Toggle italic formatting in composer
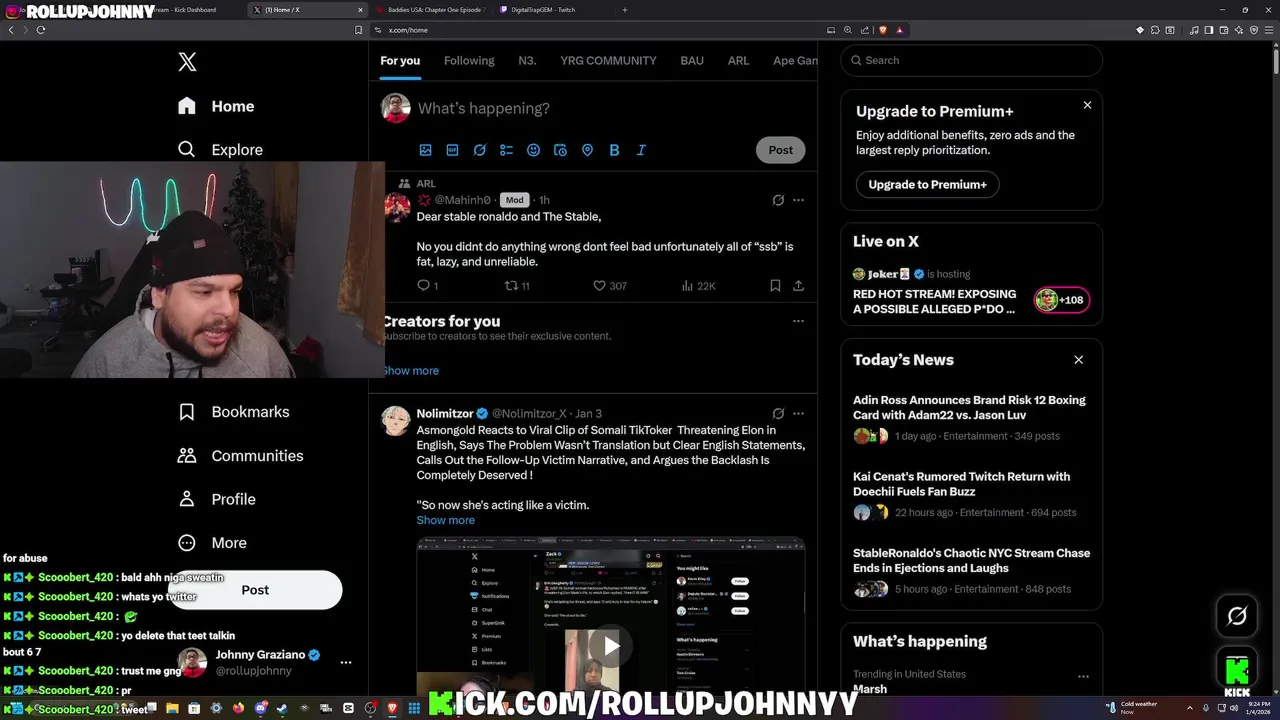 click(641, 150)
